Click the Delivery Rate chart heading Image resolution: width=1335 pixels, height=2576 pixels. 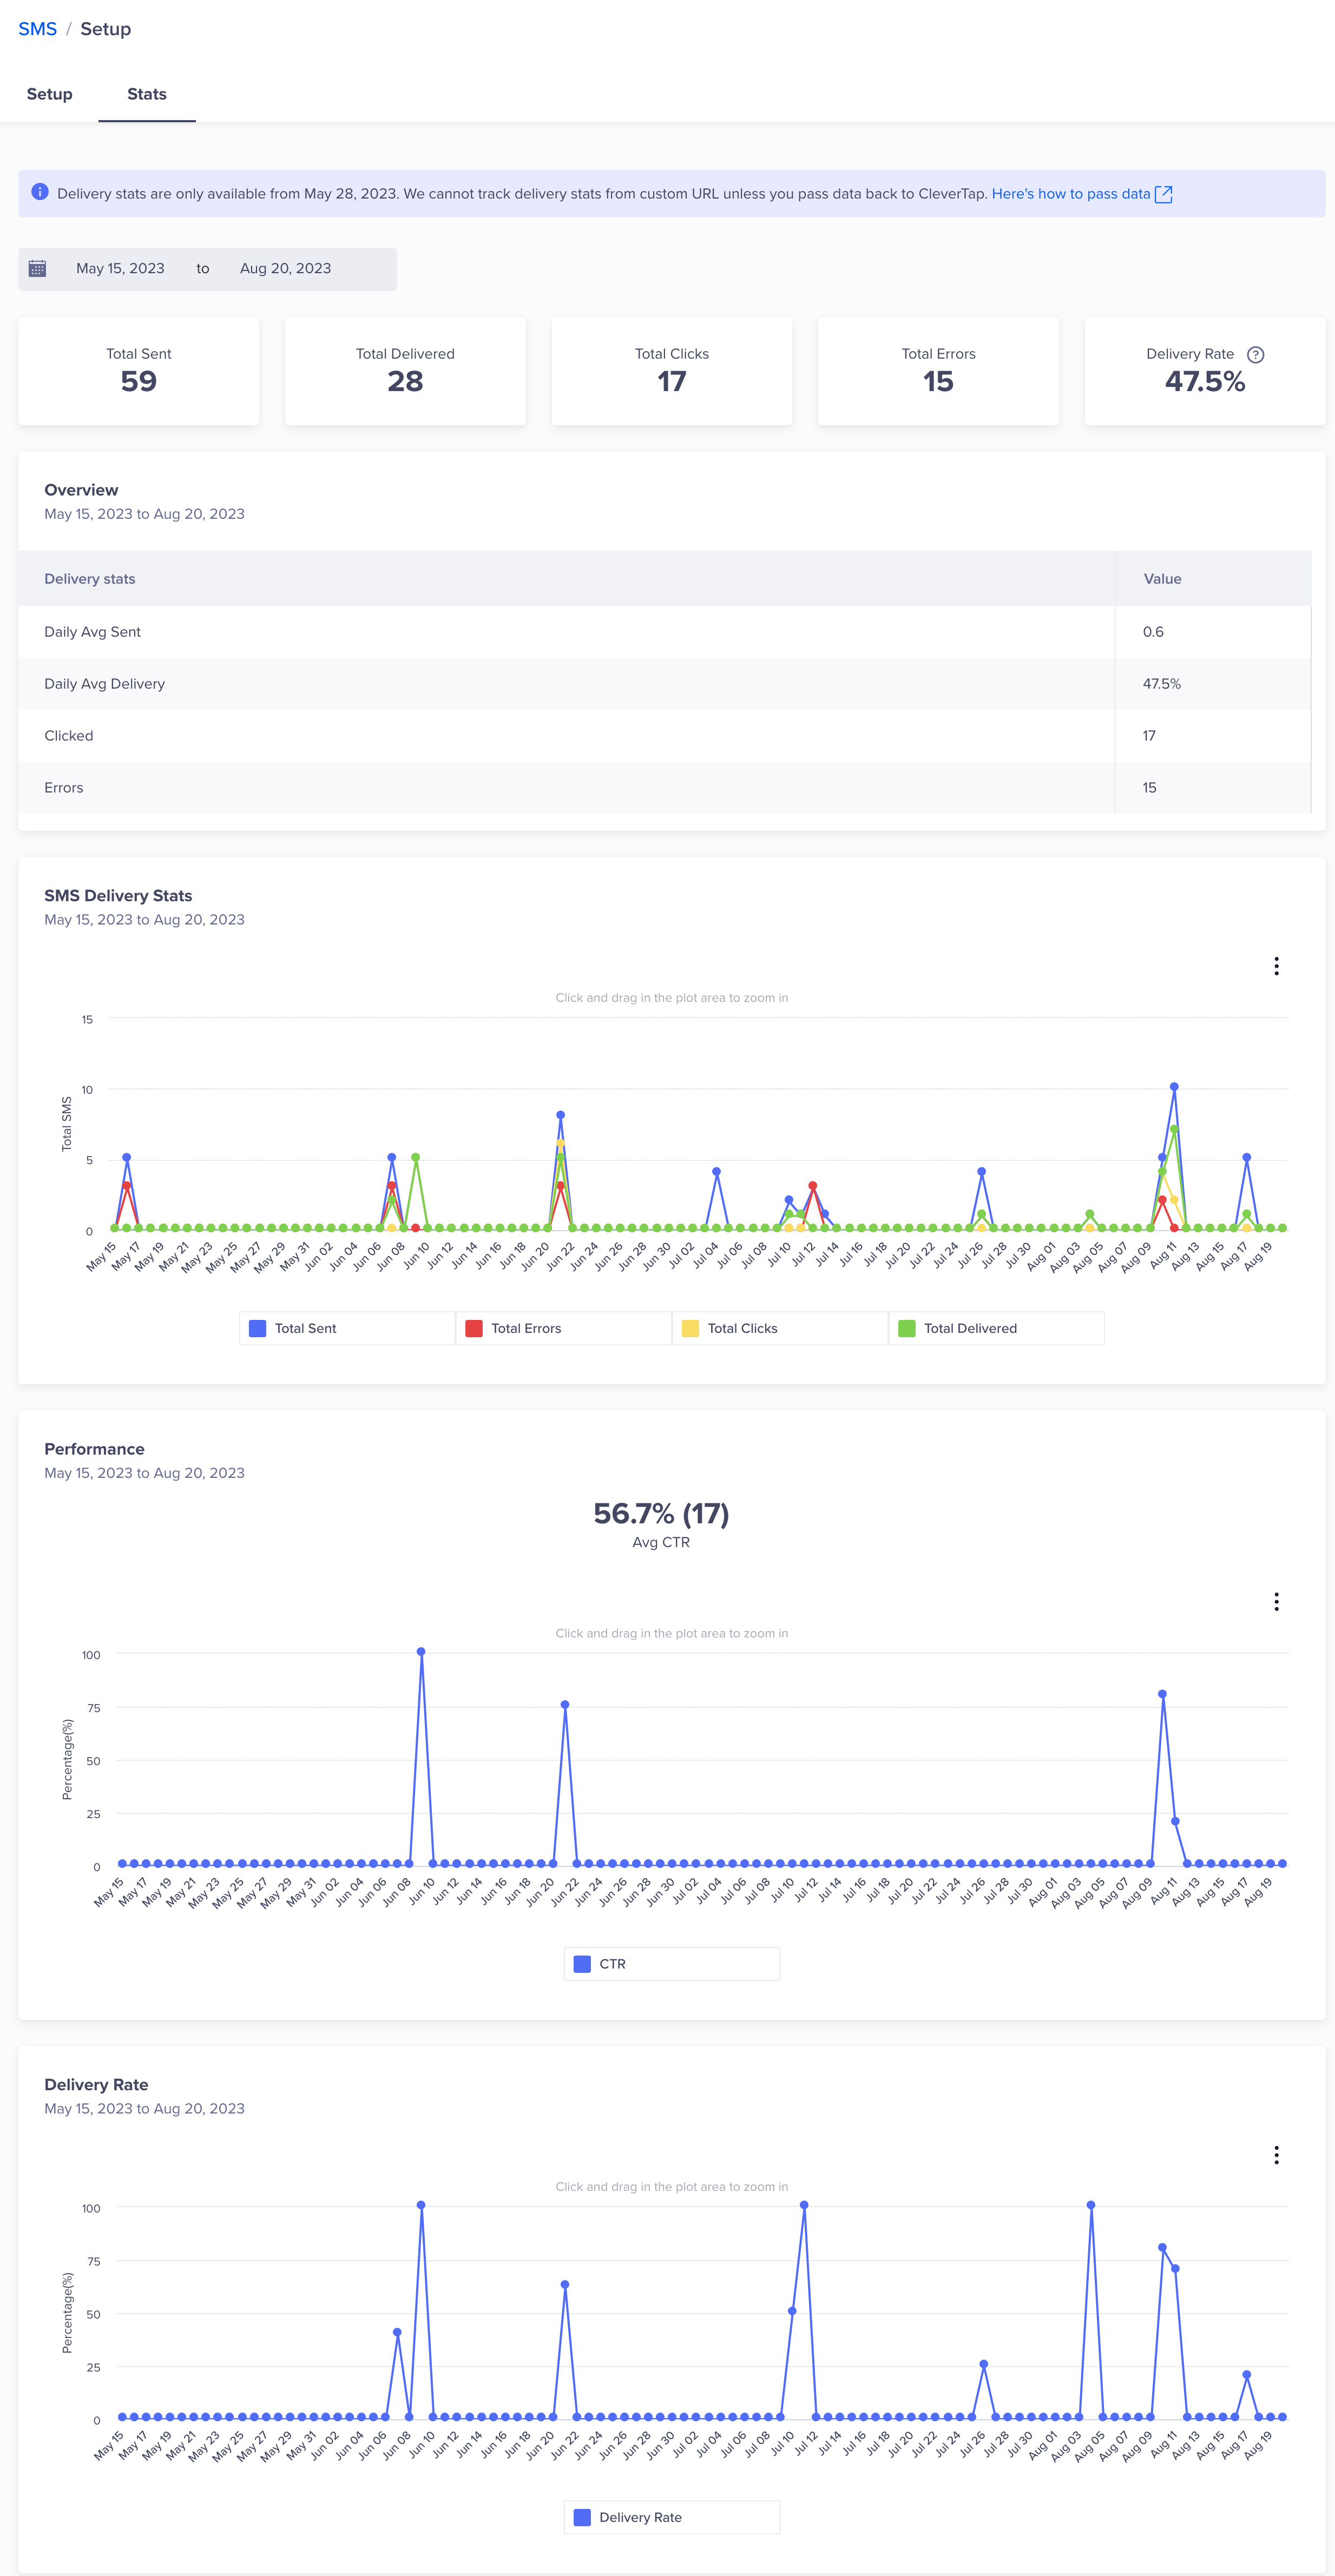tap(96, 2085)
